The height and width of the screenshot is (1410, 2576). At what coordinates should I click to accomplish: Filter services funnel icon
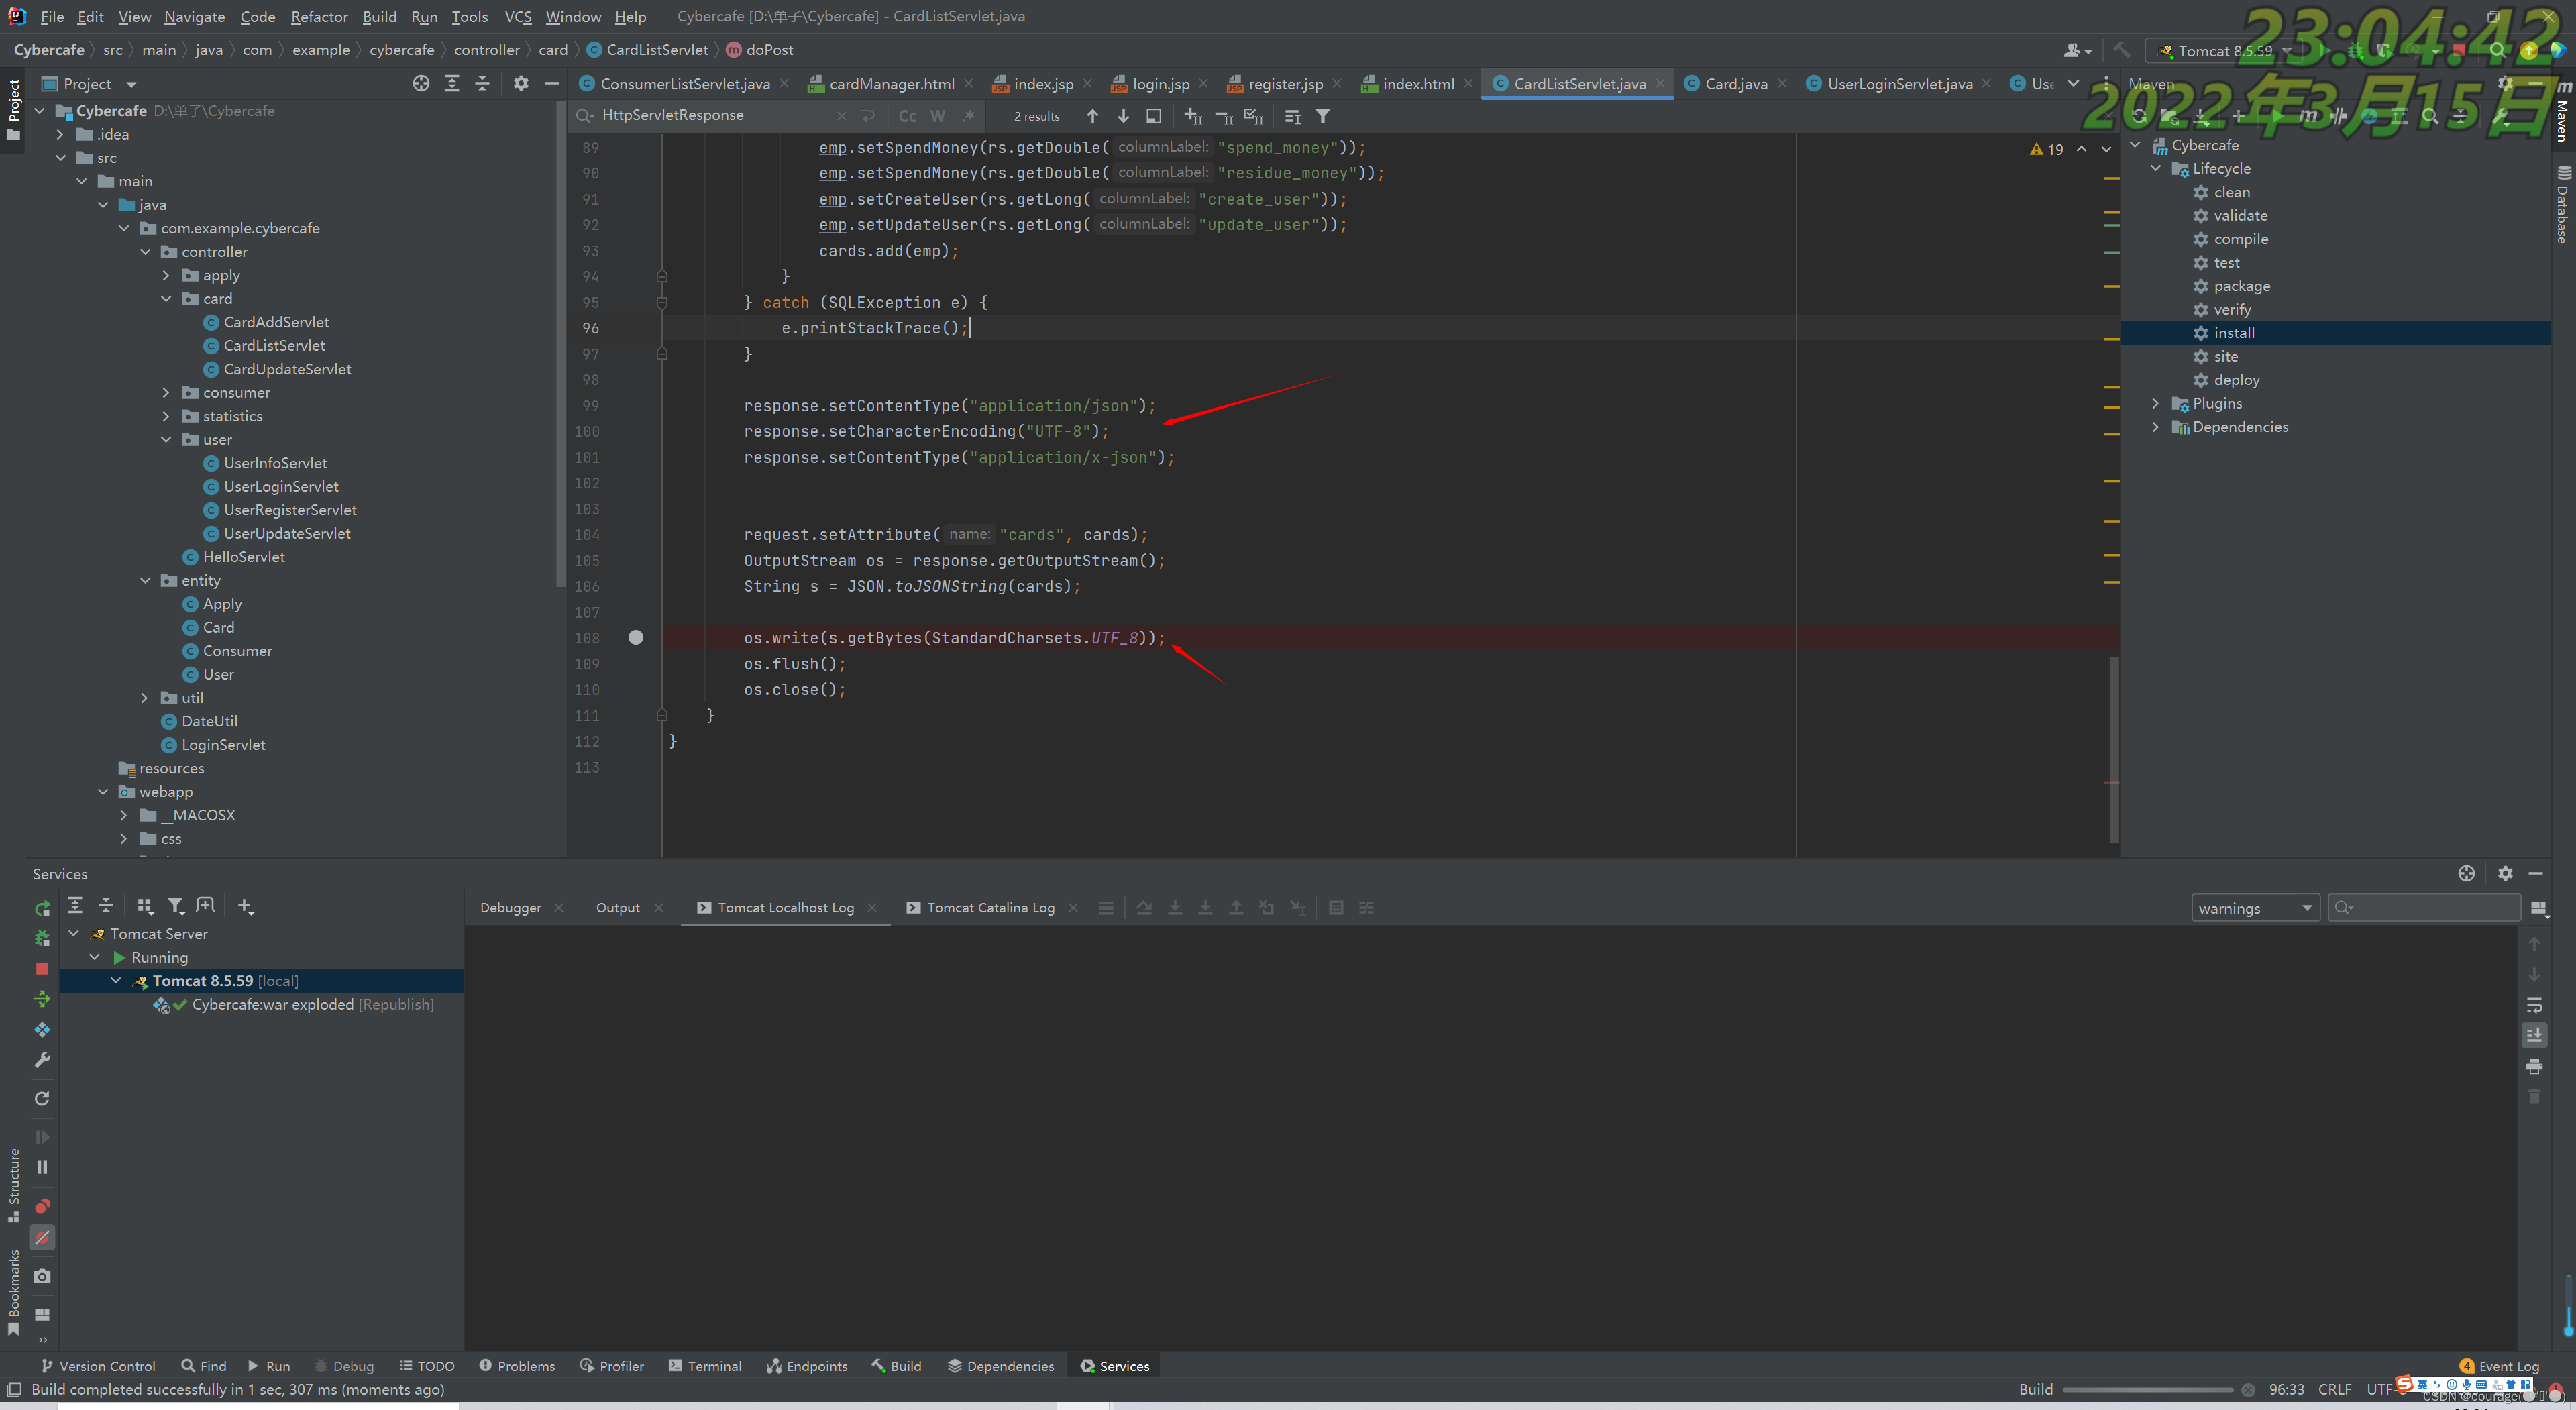176,906
